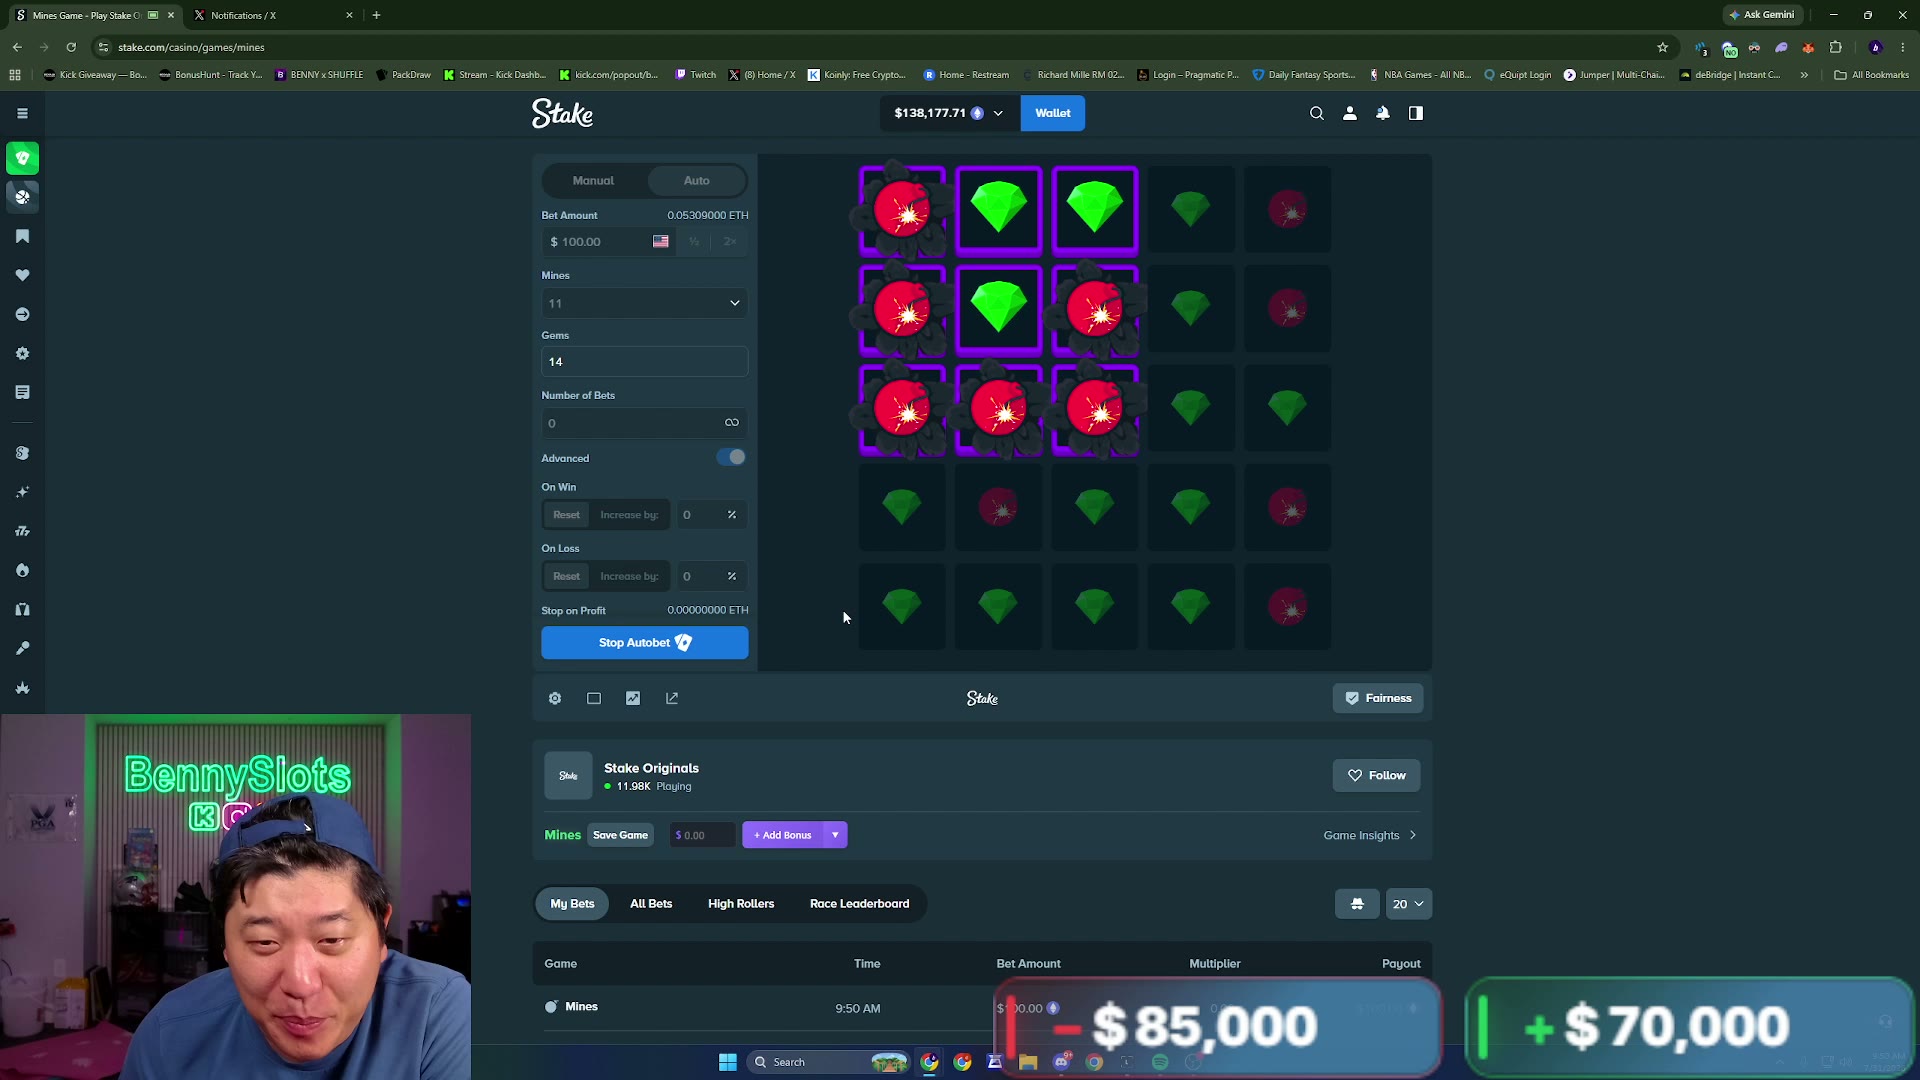Click the stacked-bar icon beside the 20 dropdown
The image size is (1920, 1080).
pos(1357,904)
